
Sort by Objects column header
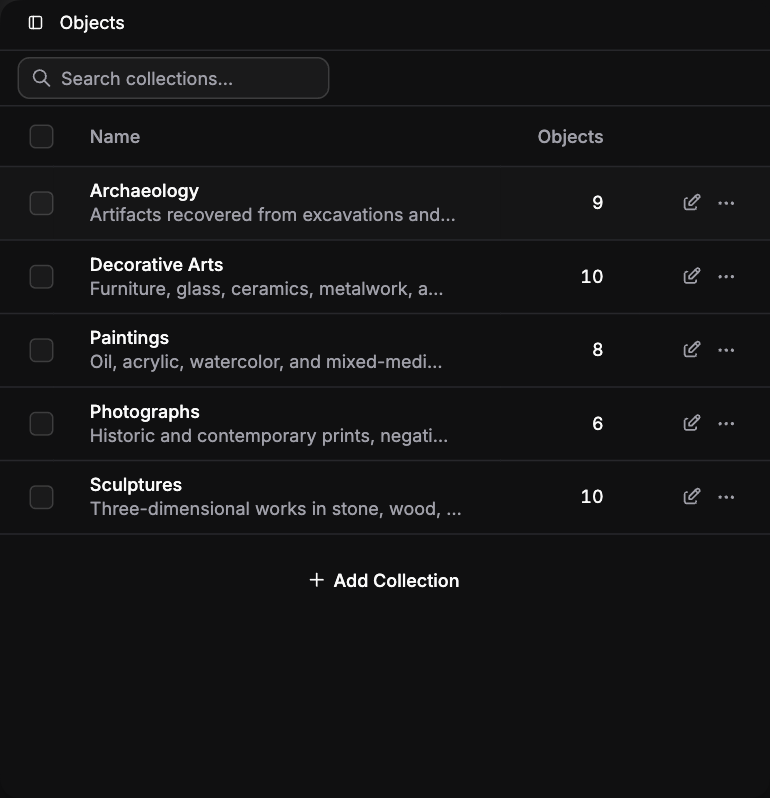tap(570, 137)
